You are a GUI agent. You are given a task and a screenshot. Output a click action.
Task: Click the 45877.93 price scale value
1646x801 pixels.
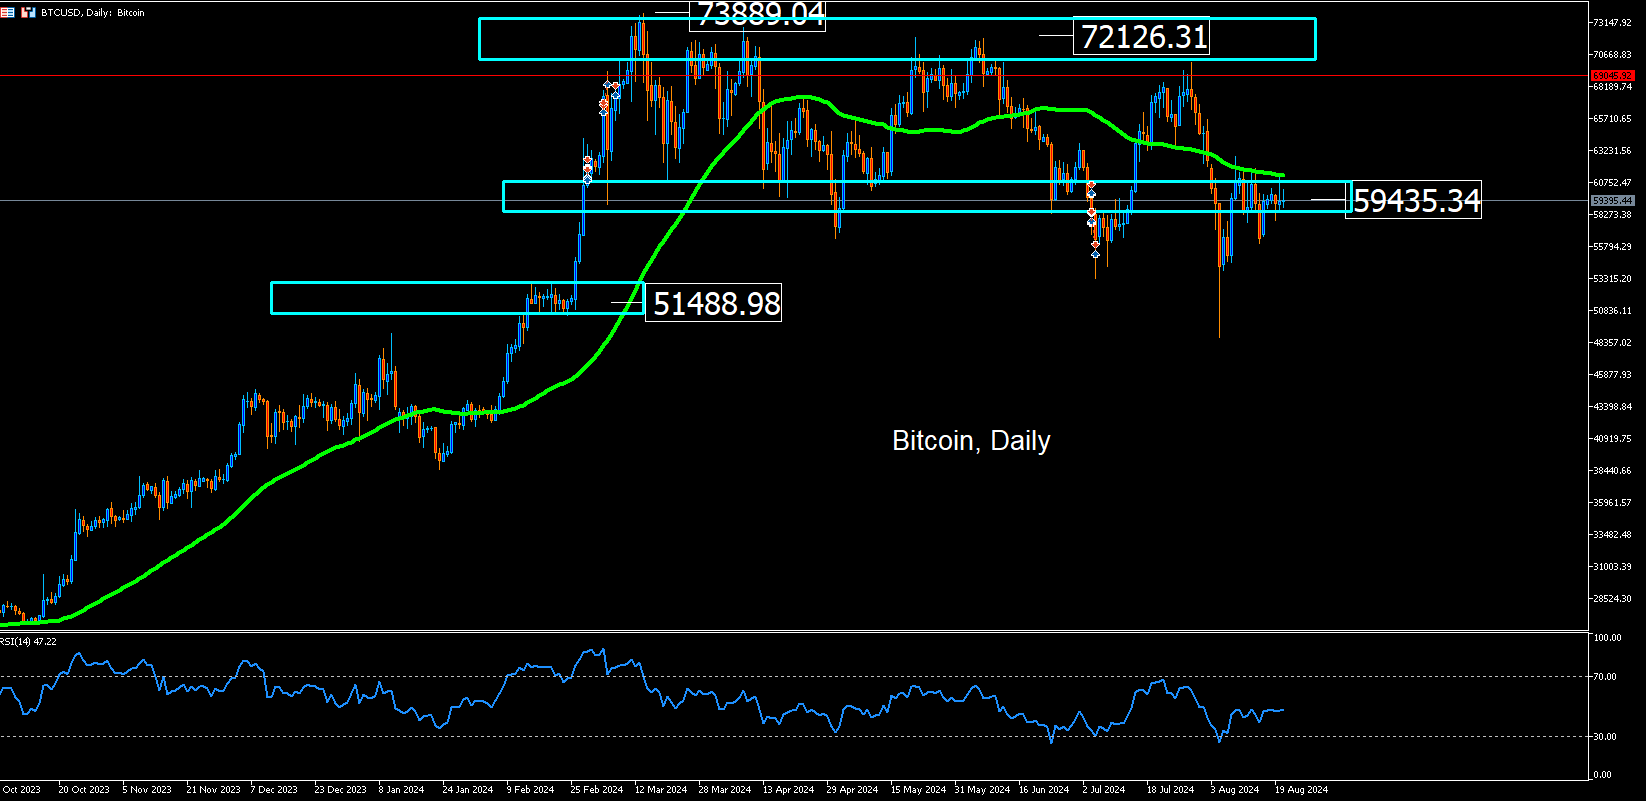click(1614, 375)
